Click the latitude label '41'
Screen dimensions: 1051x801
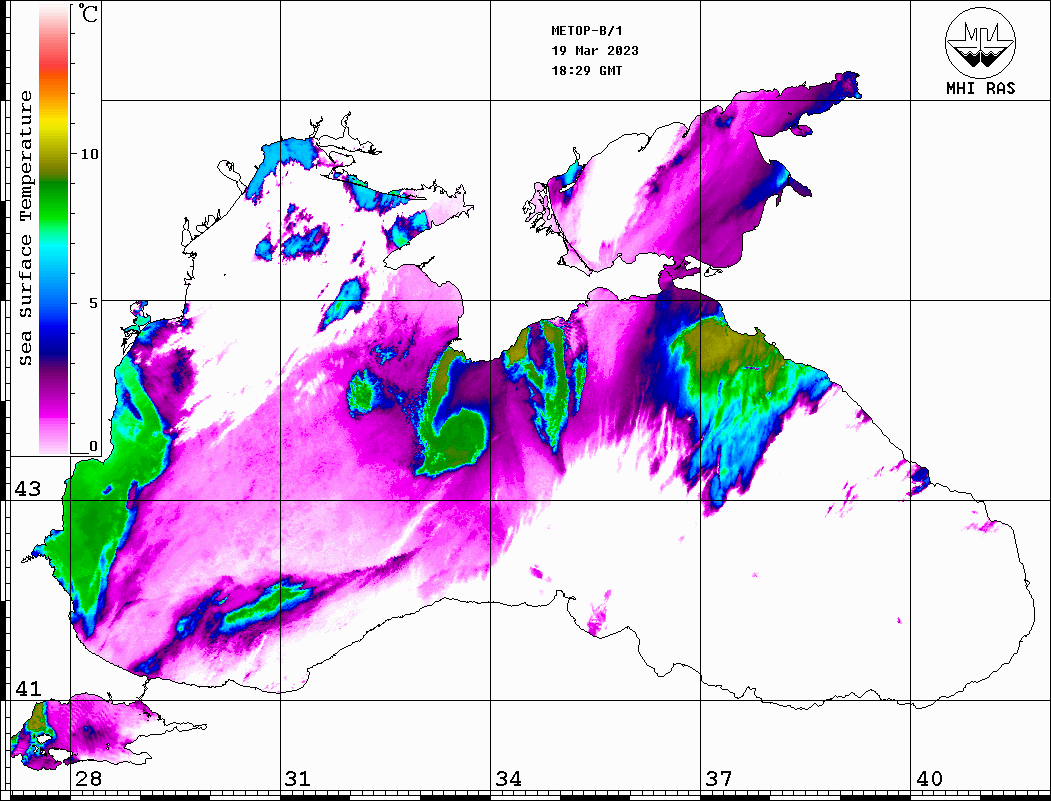pos(27,688)
